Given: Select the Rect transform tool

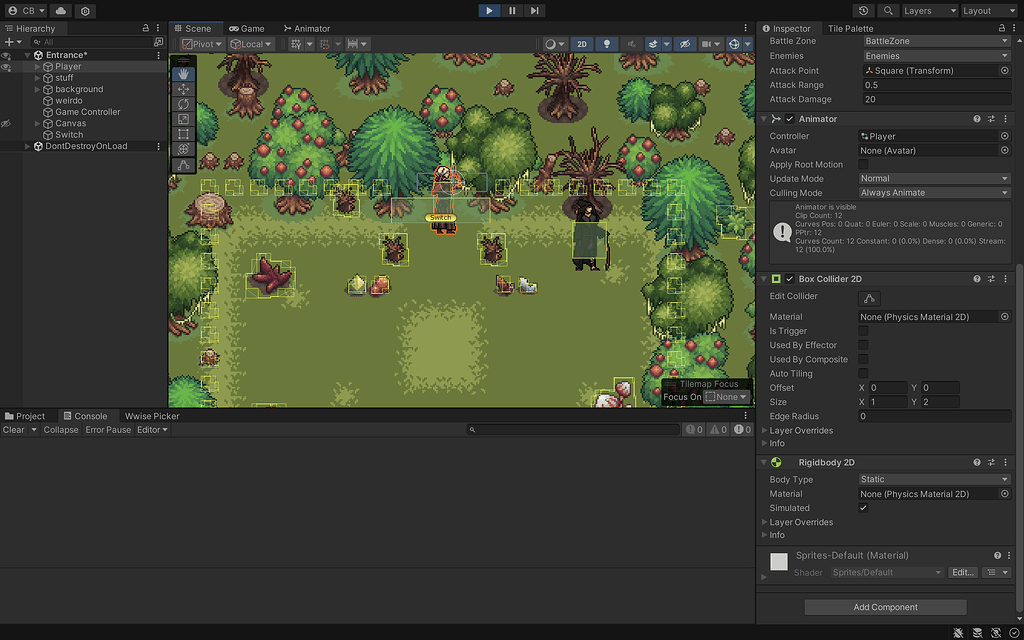Looking at the screenshot, I should point(184,131).
